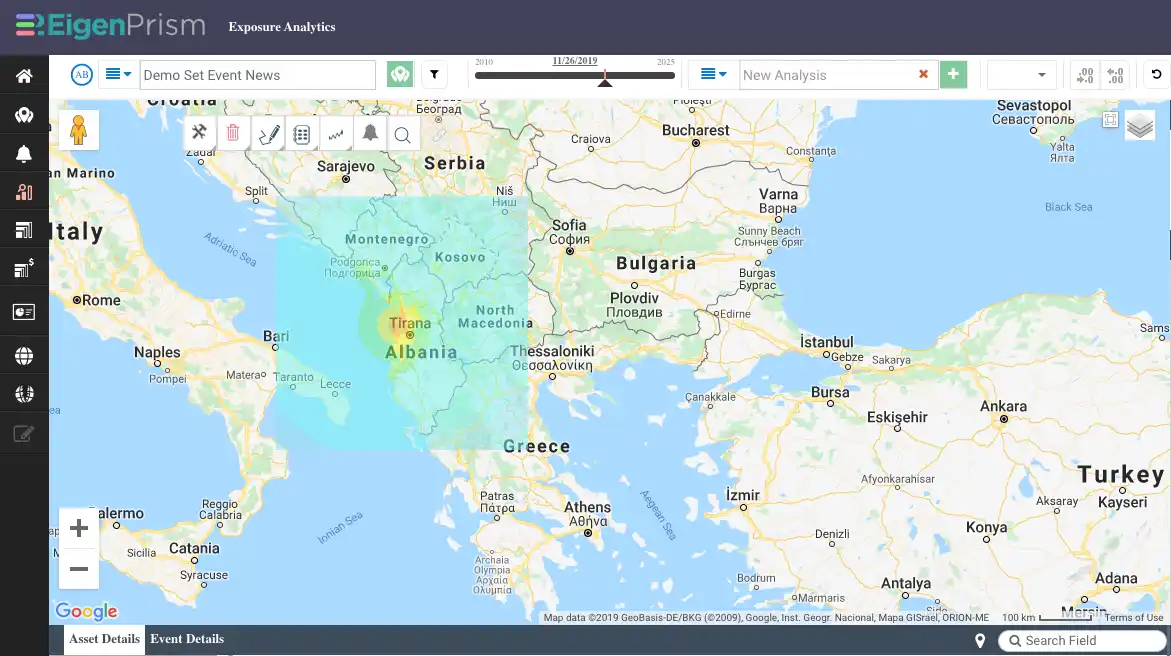Toggle the map fullscreen square icon
The width and height of the screenshot is (1171, 656).
[1111, 120]
